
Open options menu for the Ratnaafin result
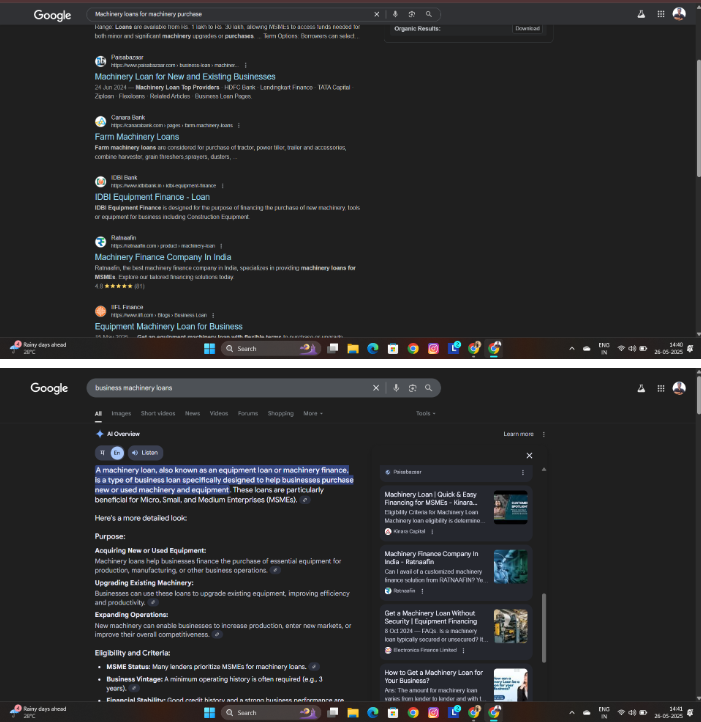[222, 246]
